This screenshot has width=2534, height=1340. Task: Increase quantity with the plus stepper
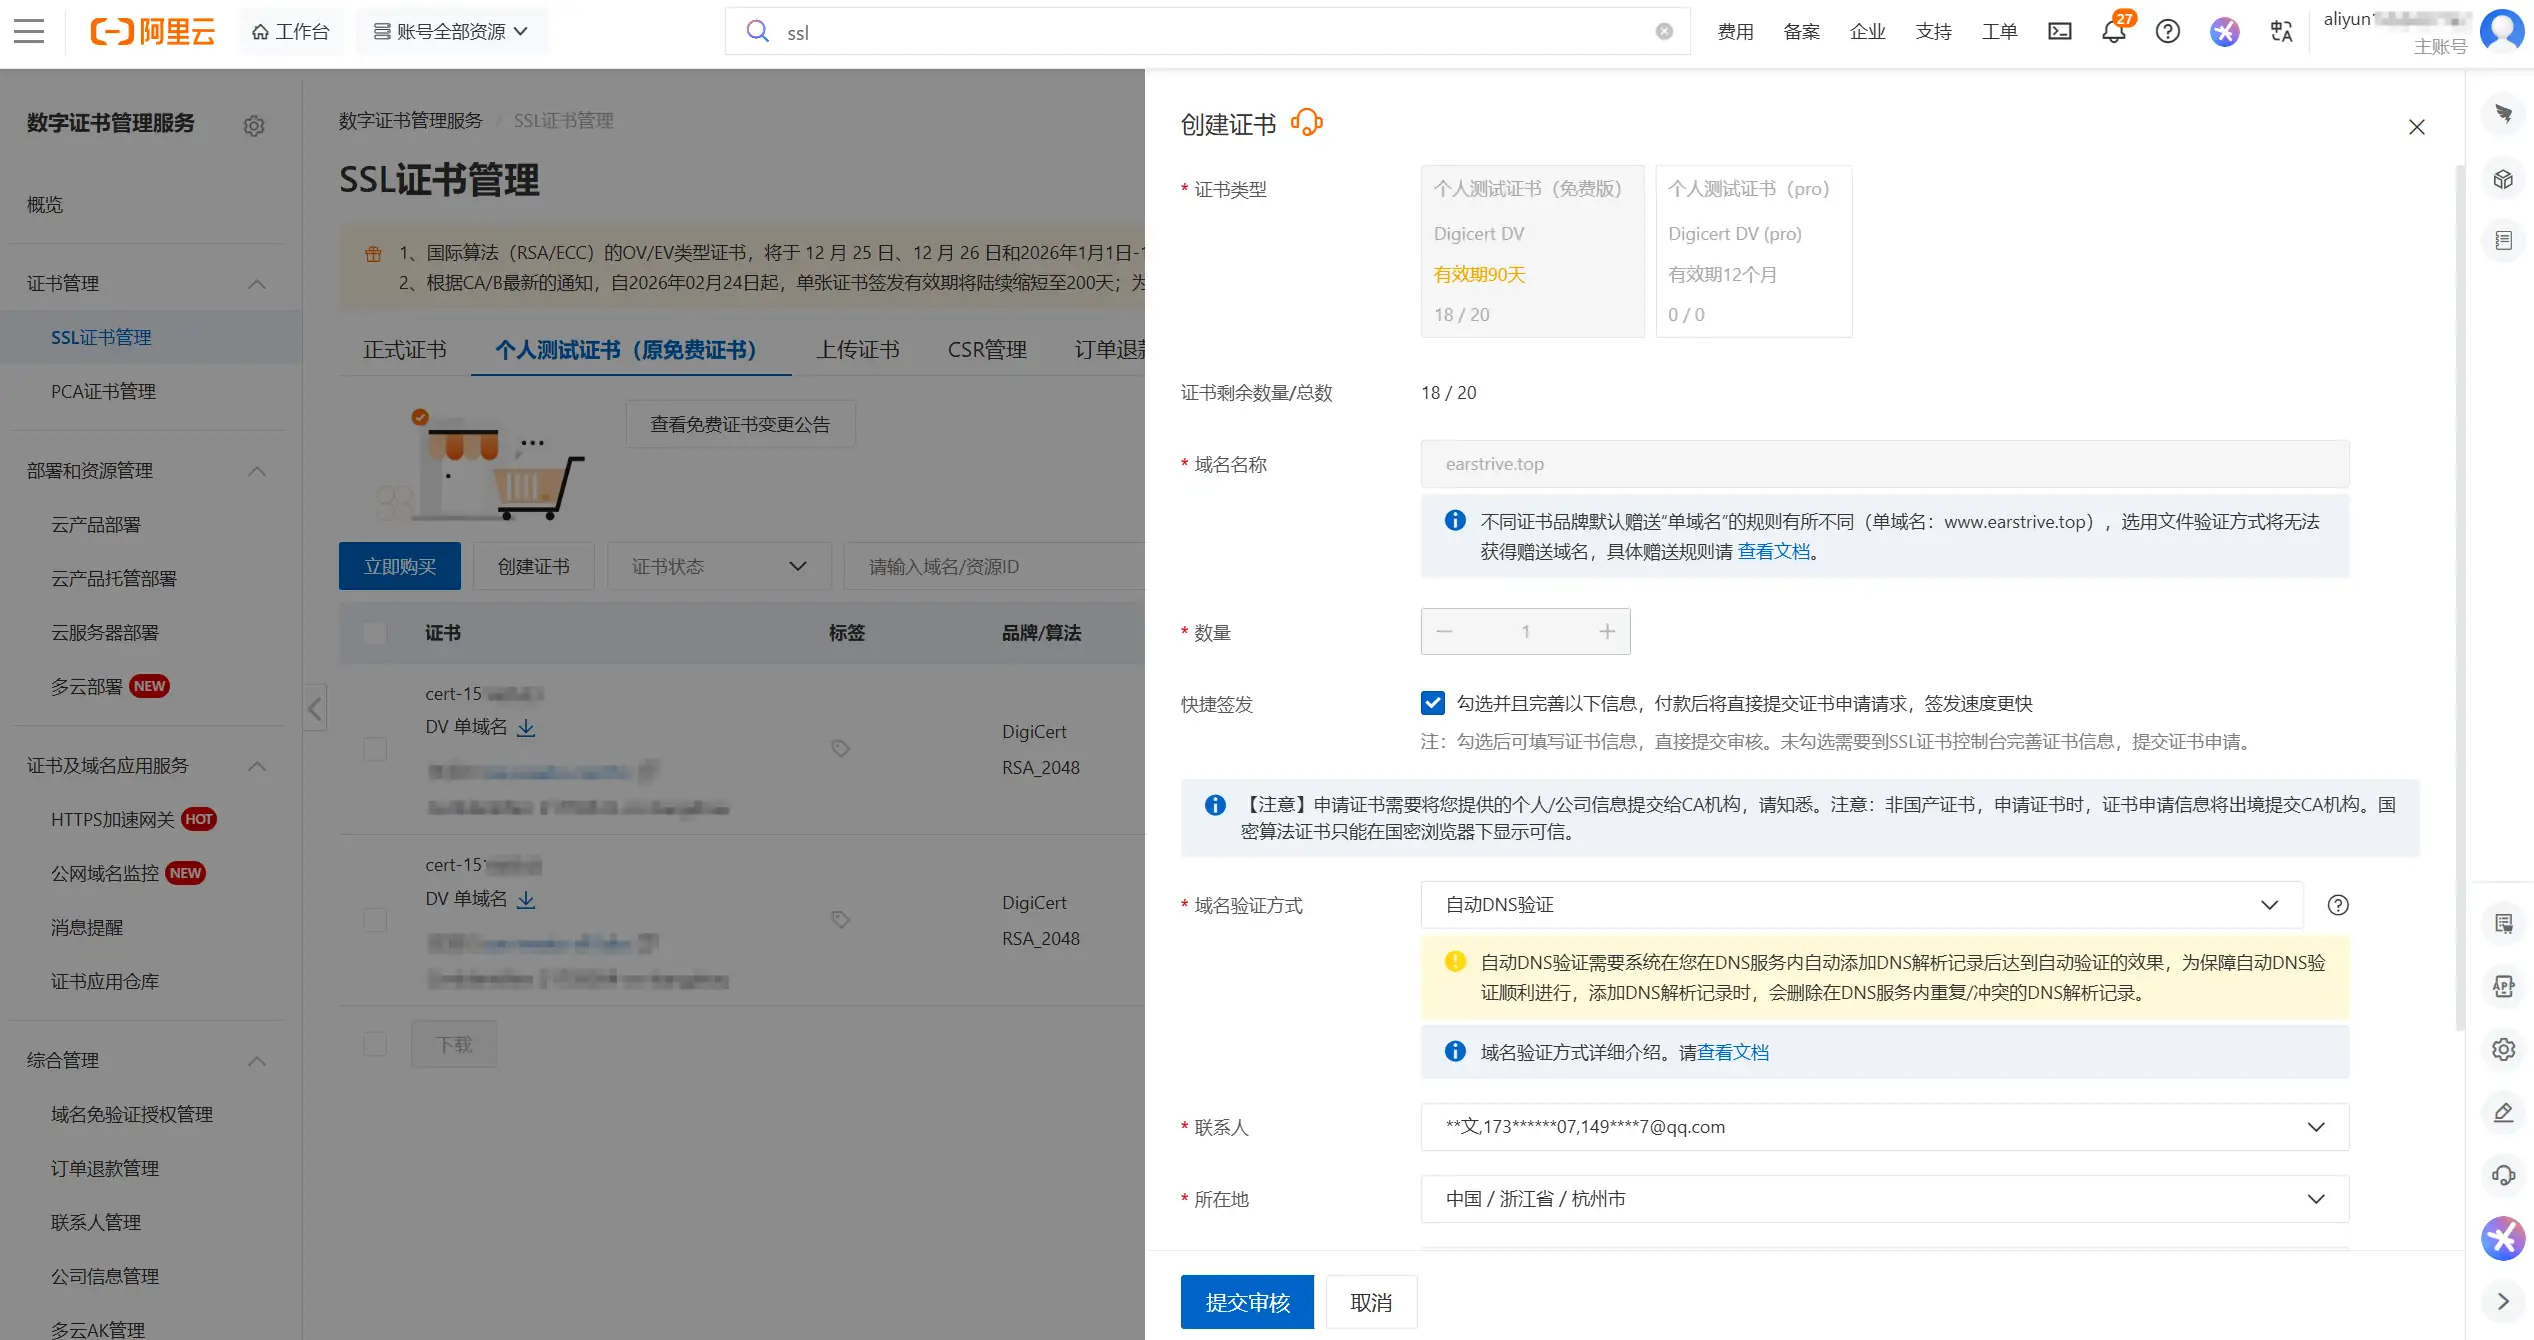click(x=1606, y=632)
